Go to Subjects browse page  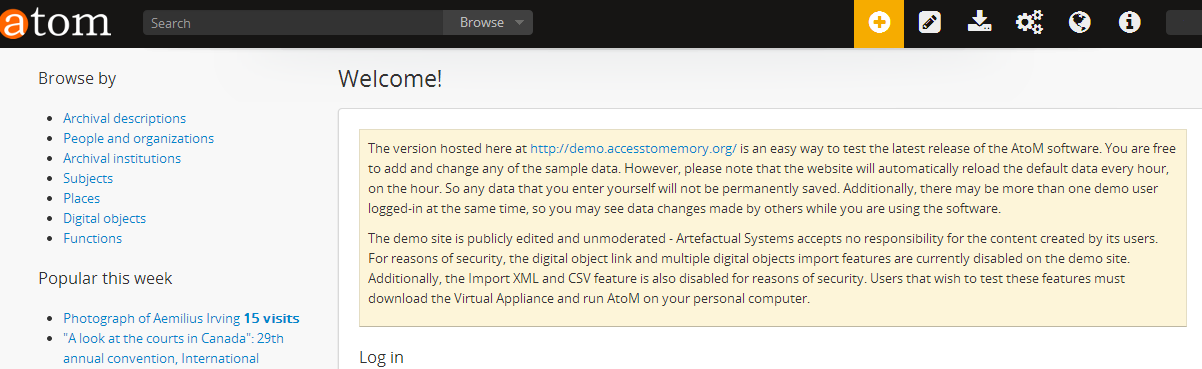pyautogui.click(x=88, y=178)
